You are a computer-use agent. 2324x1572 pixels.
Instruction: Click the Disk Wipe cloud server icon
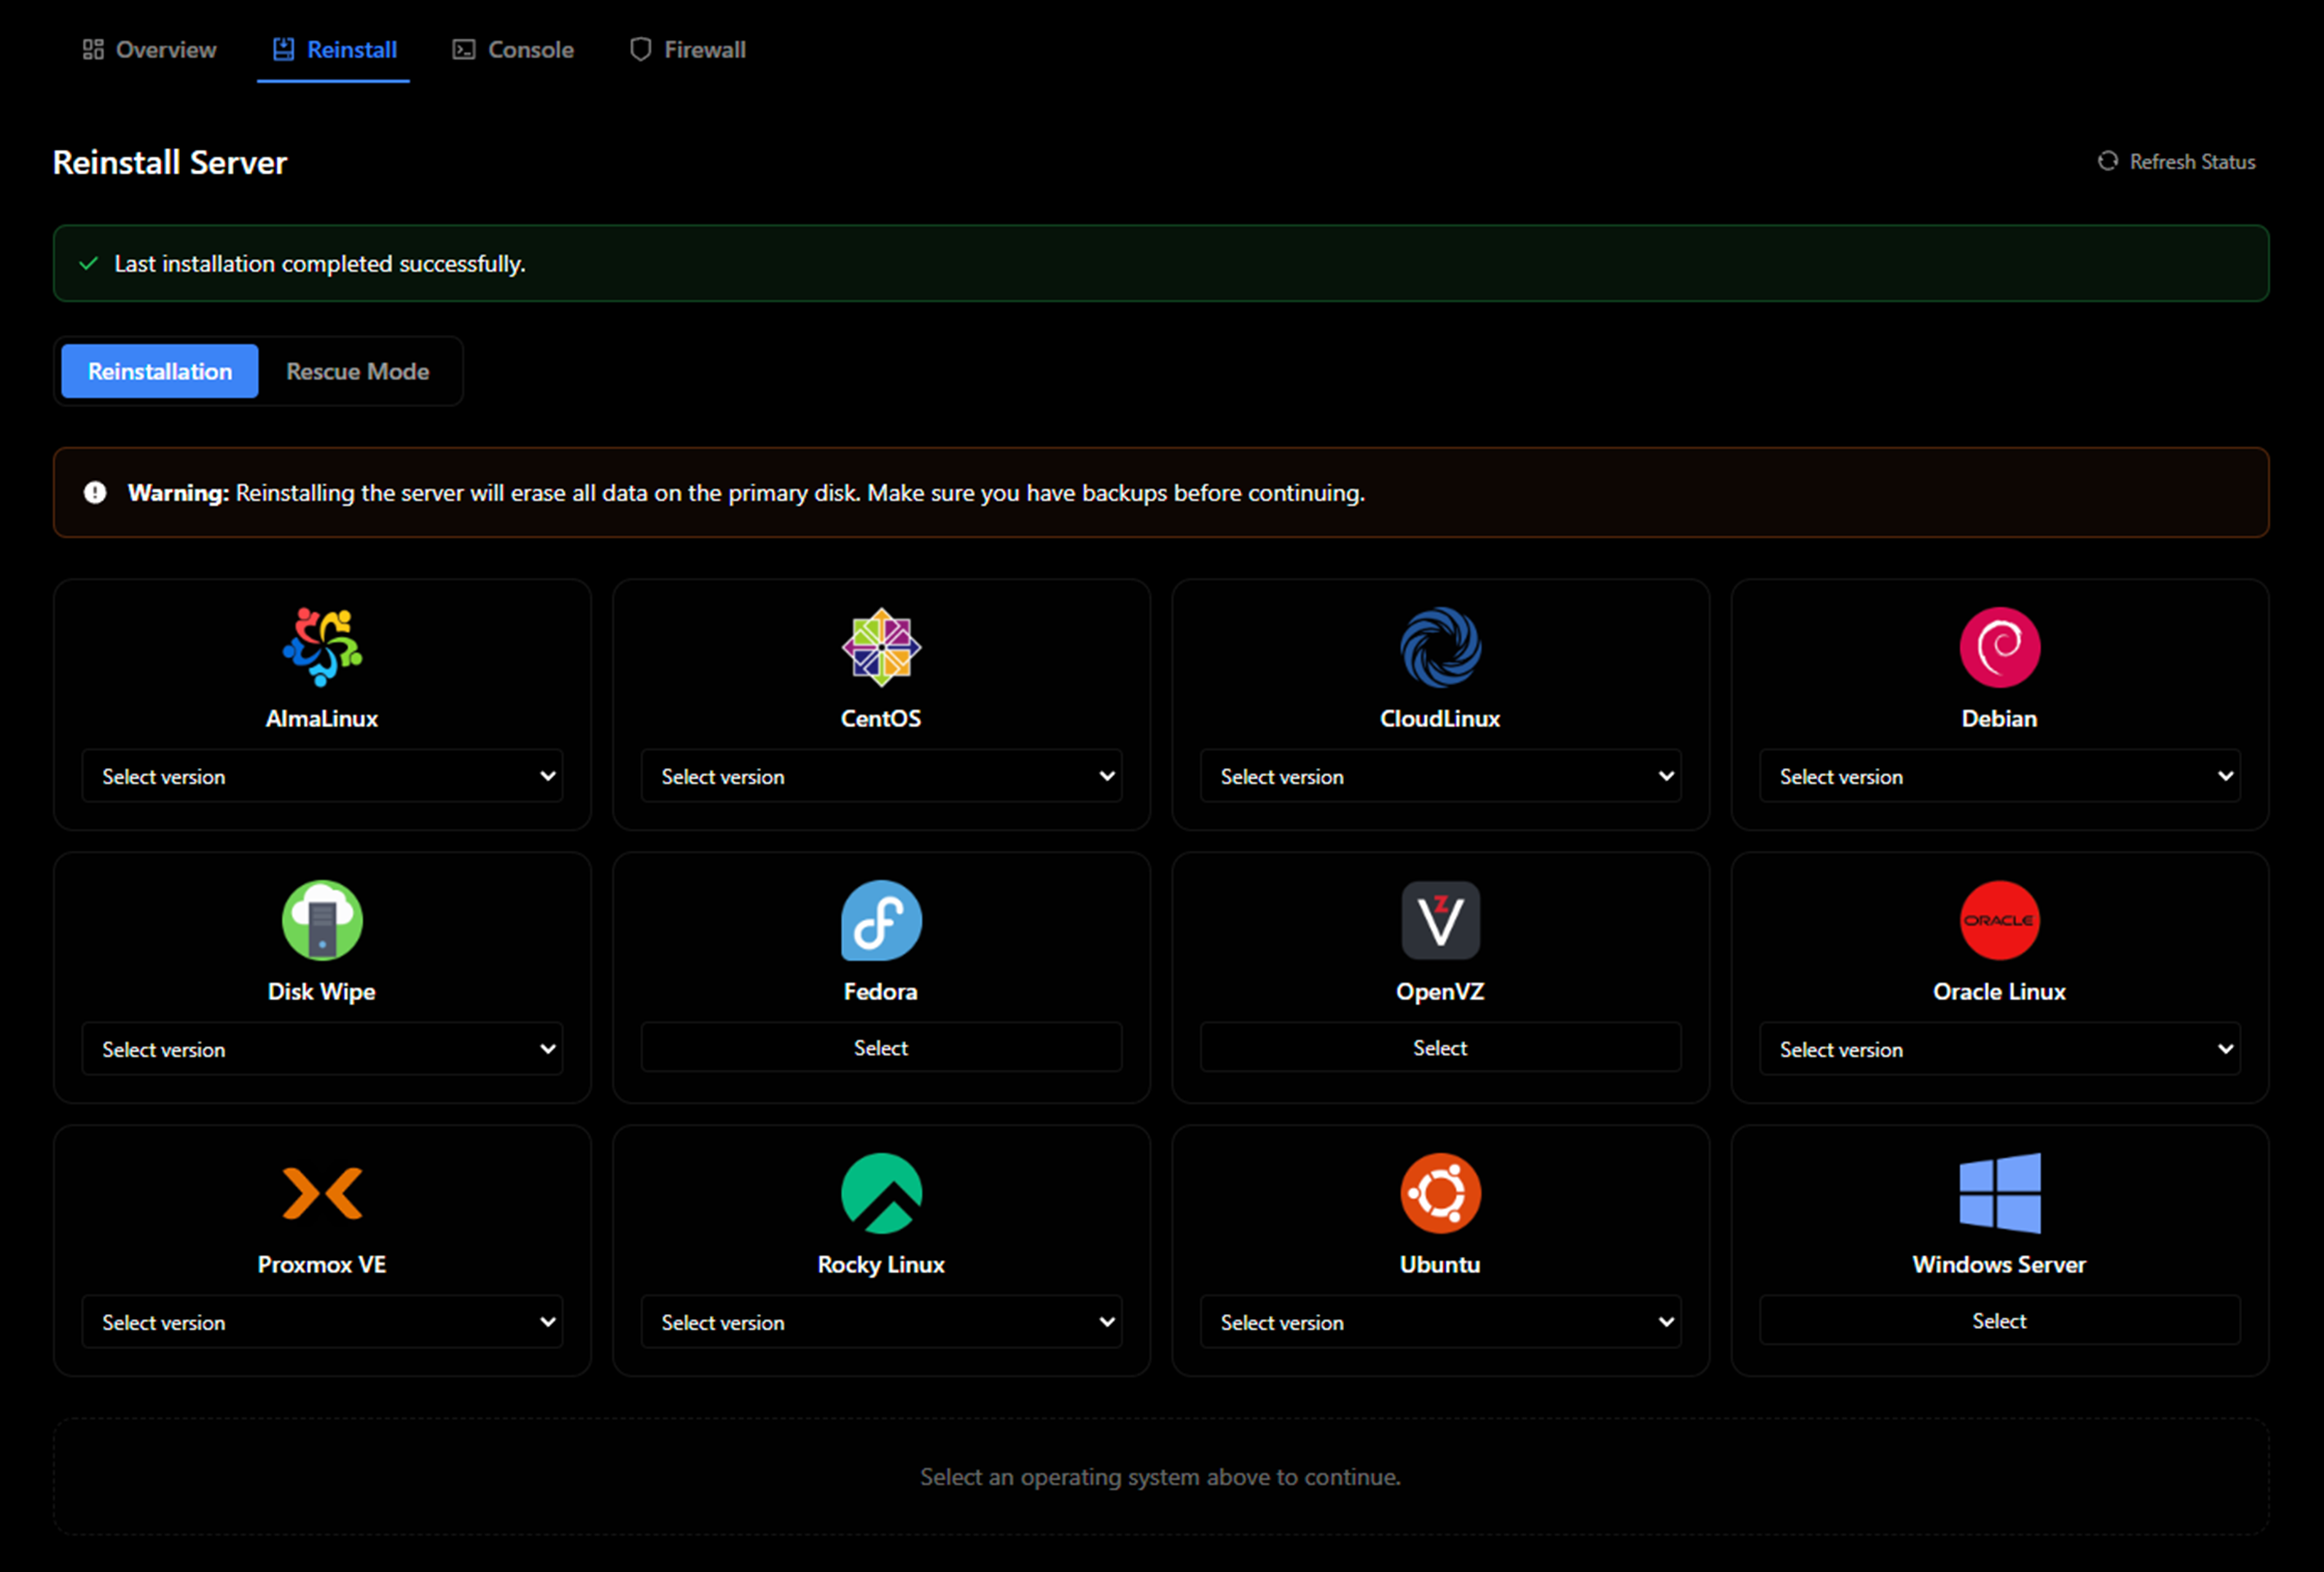pyautogui.click(x=322, y=920)
